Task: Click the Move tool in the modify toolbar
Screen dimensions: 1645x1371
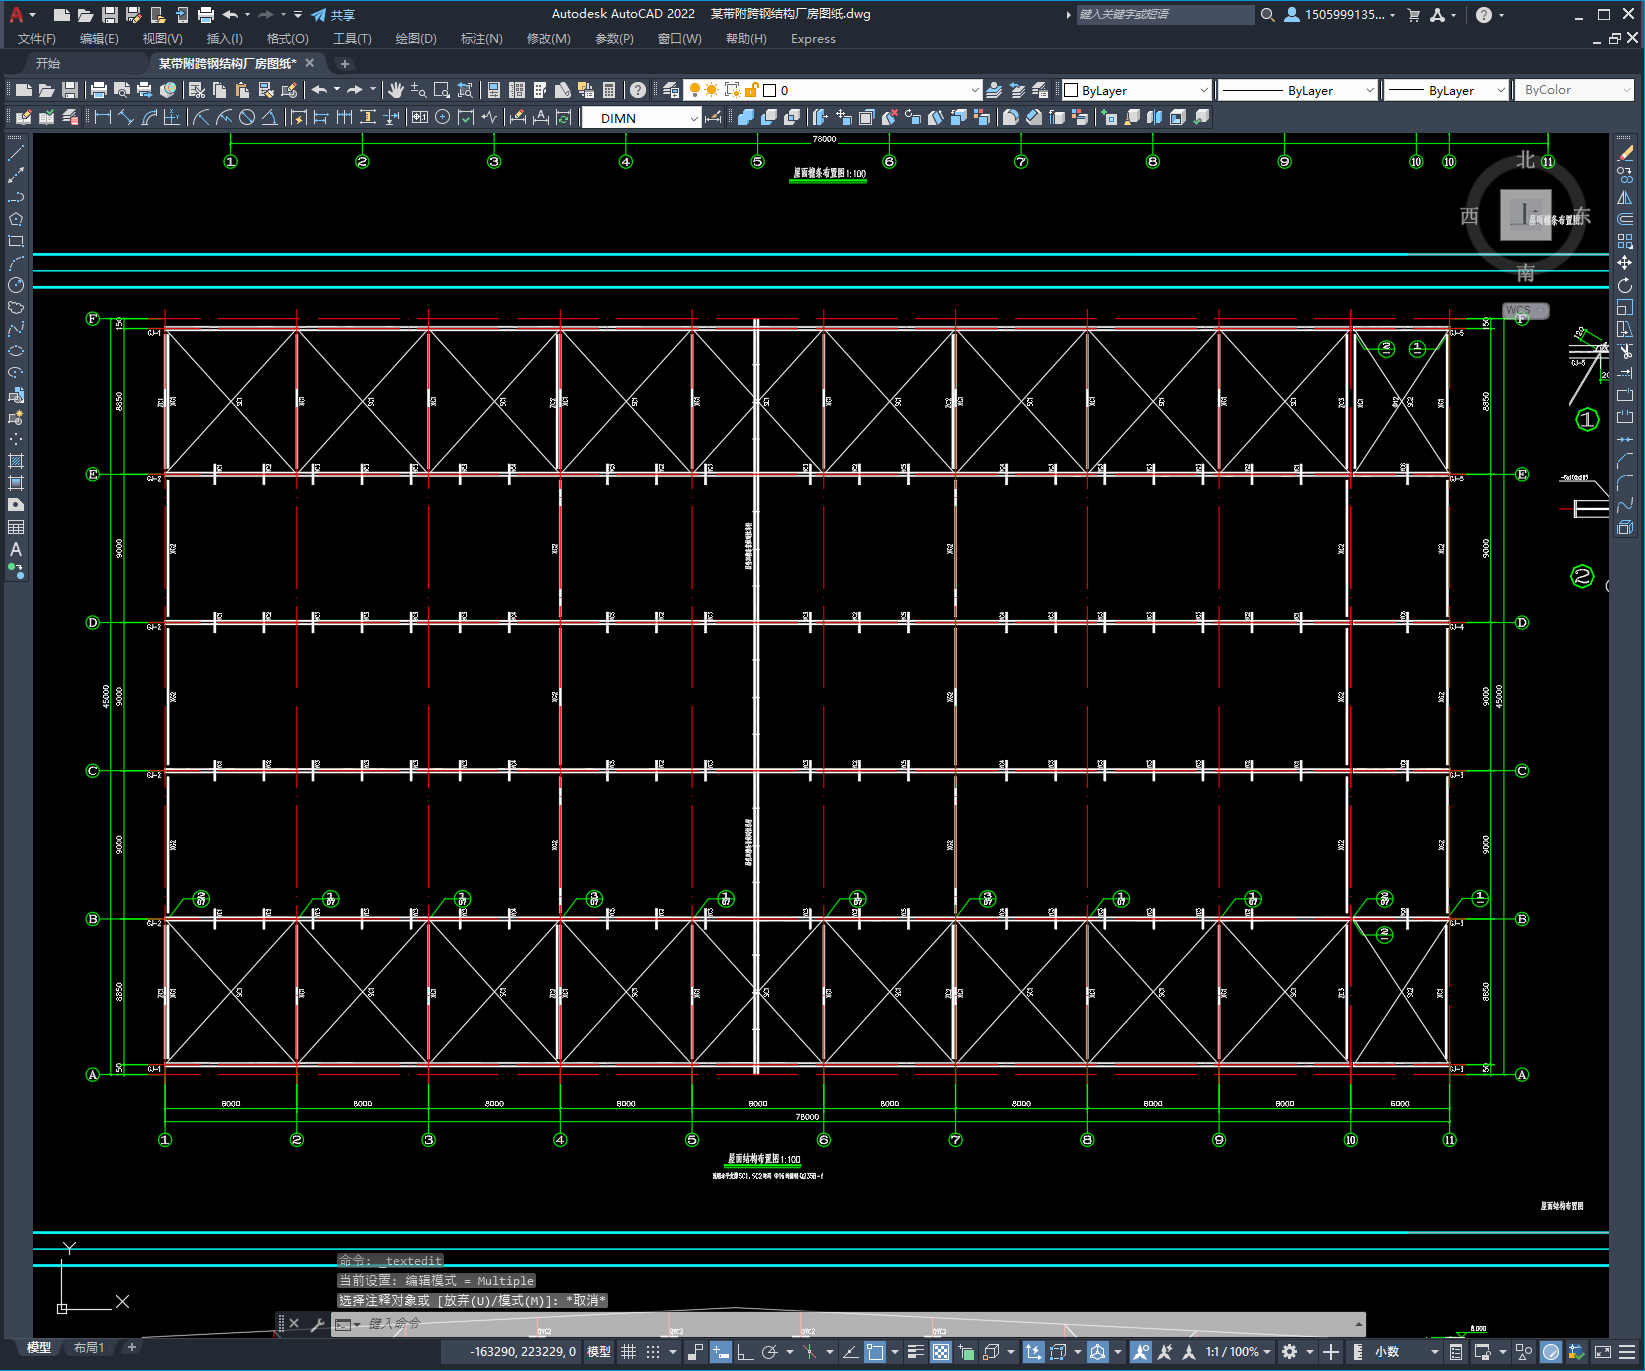Action: pyautogui.click(x=1625, y=263)
